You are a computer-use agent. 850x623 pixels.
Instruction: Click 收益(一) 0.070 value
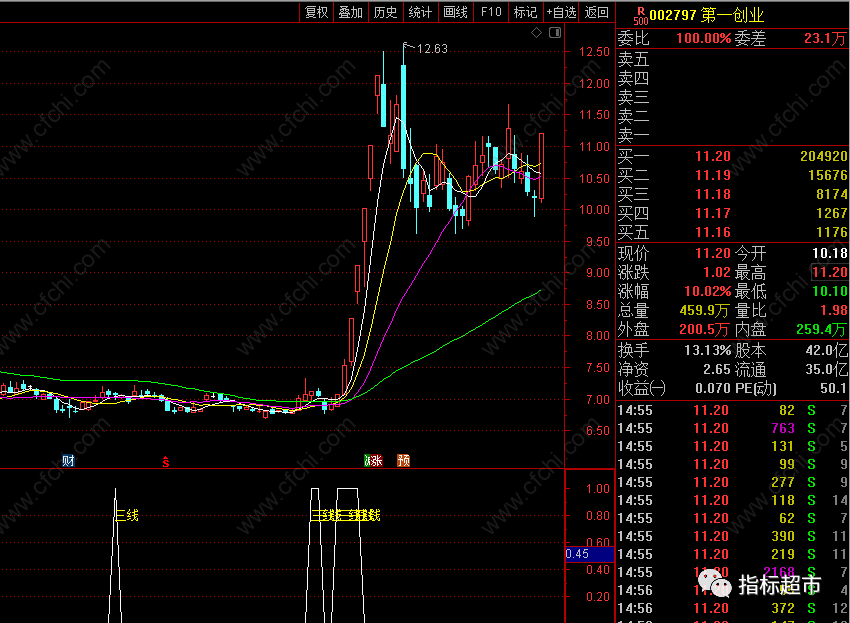713,388
